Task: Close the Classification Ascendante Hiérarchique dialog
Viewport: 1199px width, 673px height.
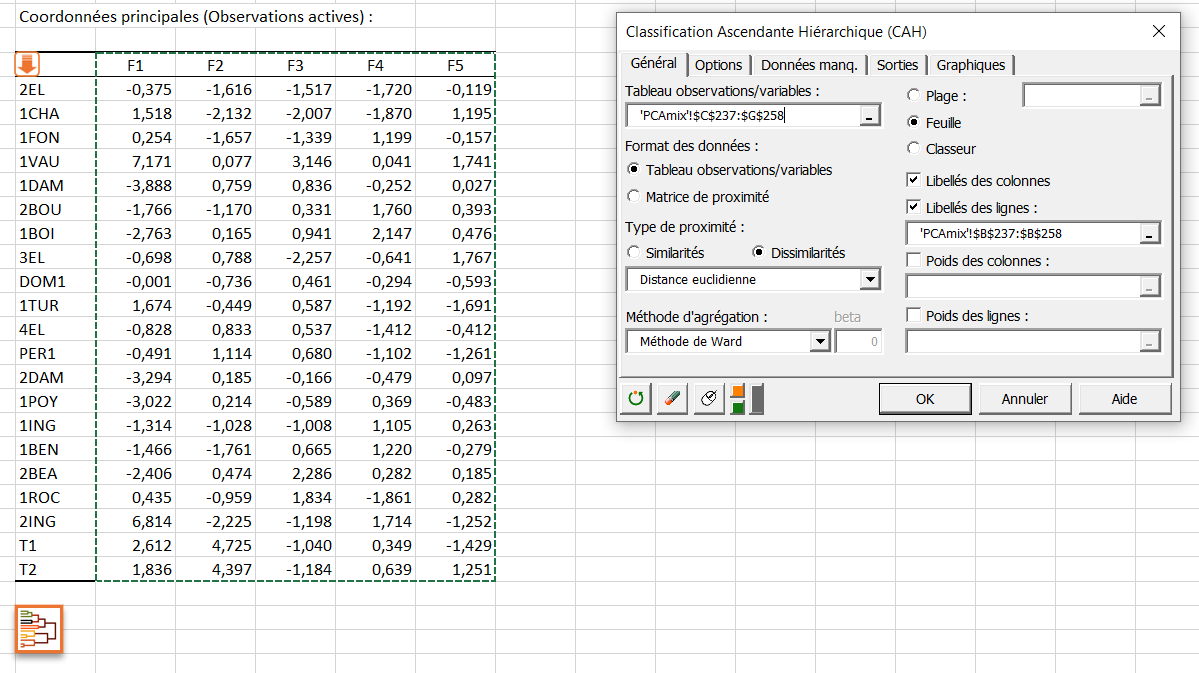Action: [1159, 31]
